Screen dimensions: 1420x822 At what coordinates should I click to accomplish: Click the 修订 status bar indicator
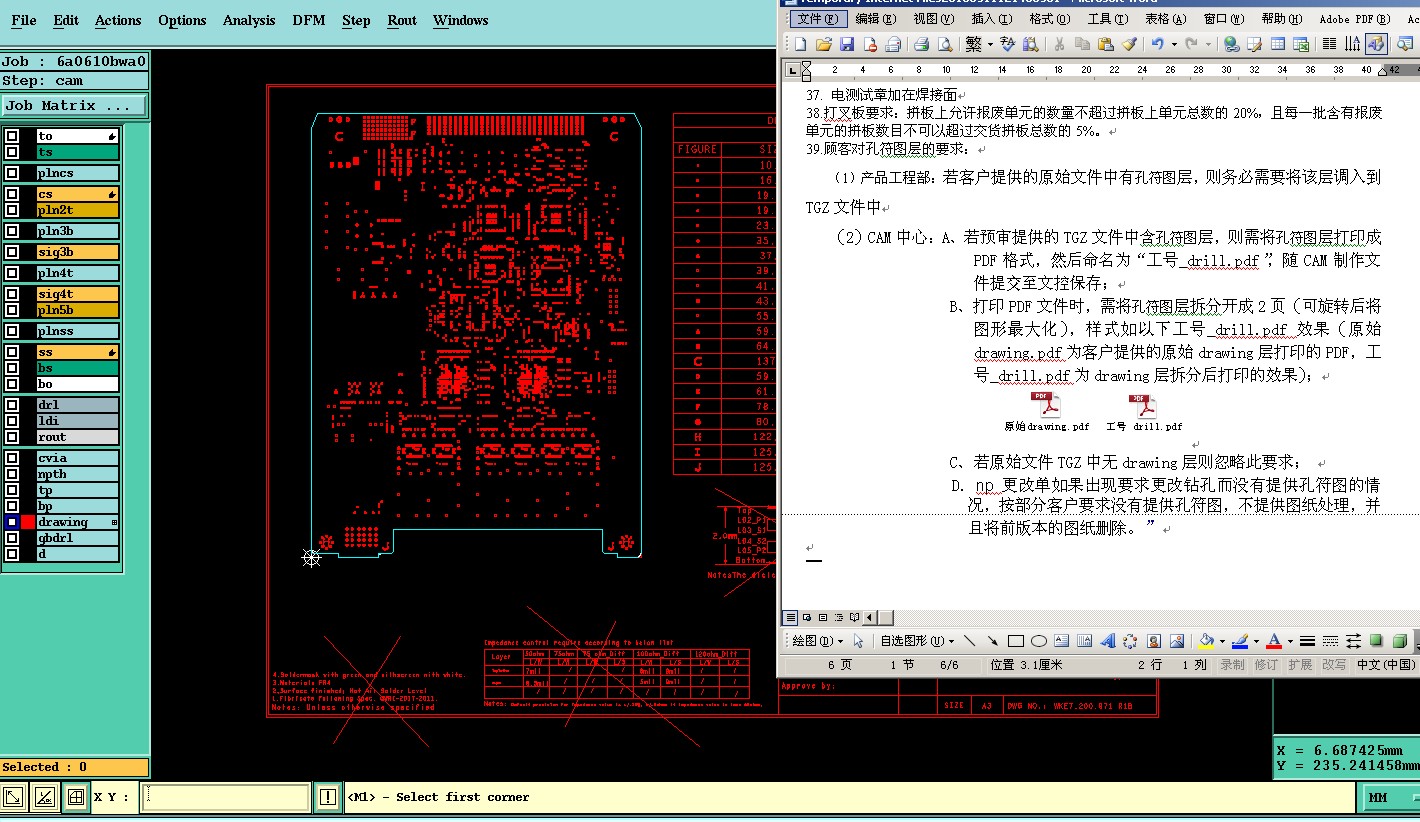[1267, 665]
